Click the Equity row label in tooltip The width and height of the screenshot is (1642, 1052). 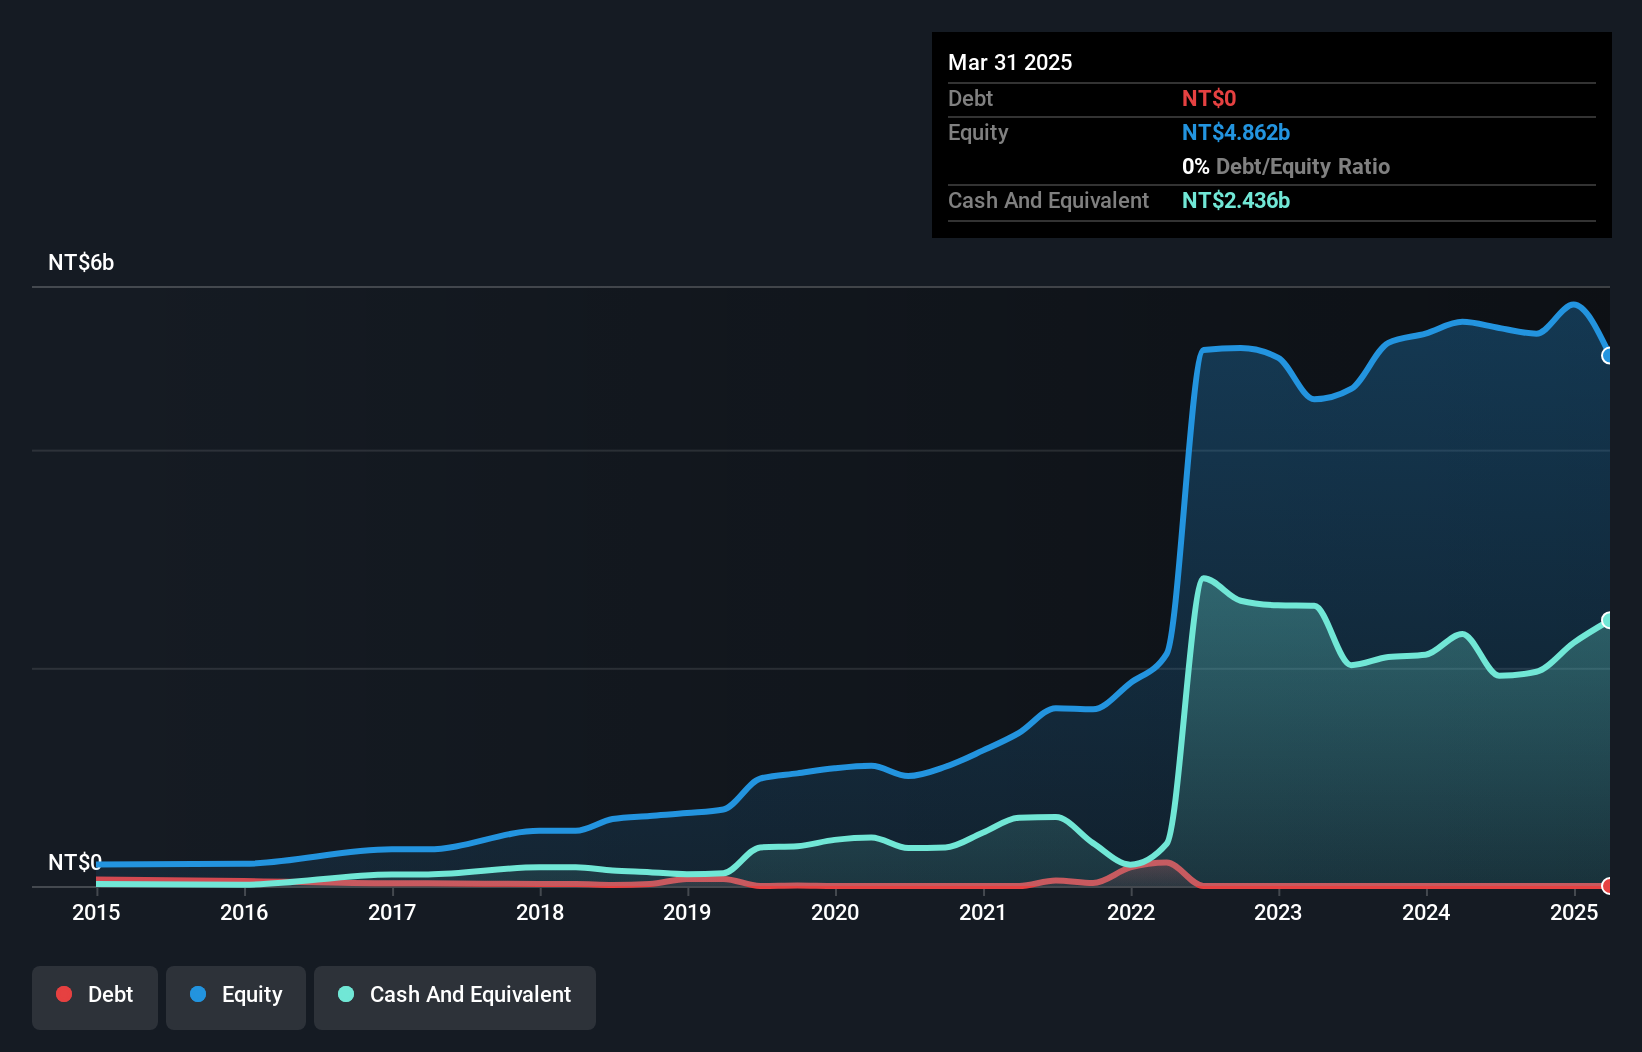(x=978, y=132)
